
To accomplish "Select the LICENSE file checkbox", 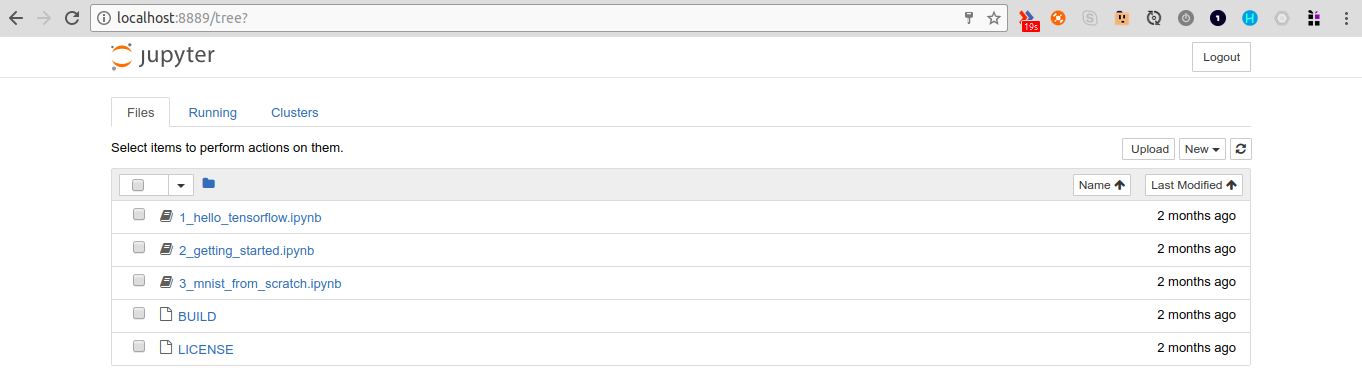I will 139,347.
